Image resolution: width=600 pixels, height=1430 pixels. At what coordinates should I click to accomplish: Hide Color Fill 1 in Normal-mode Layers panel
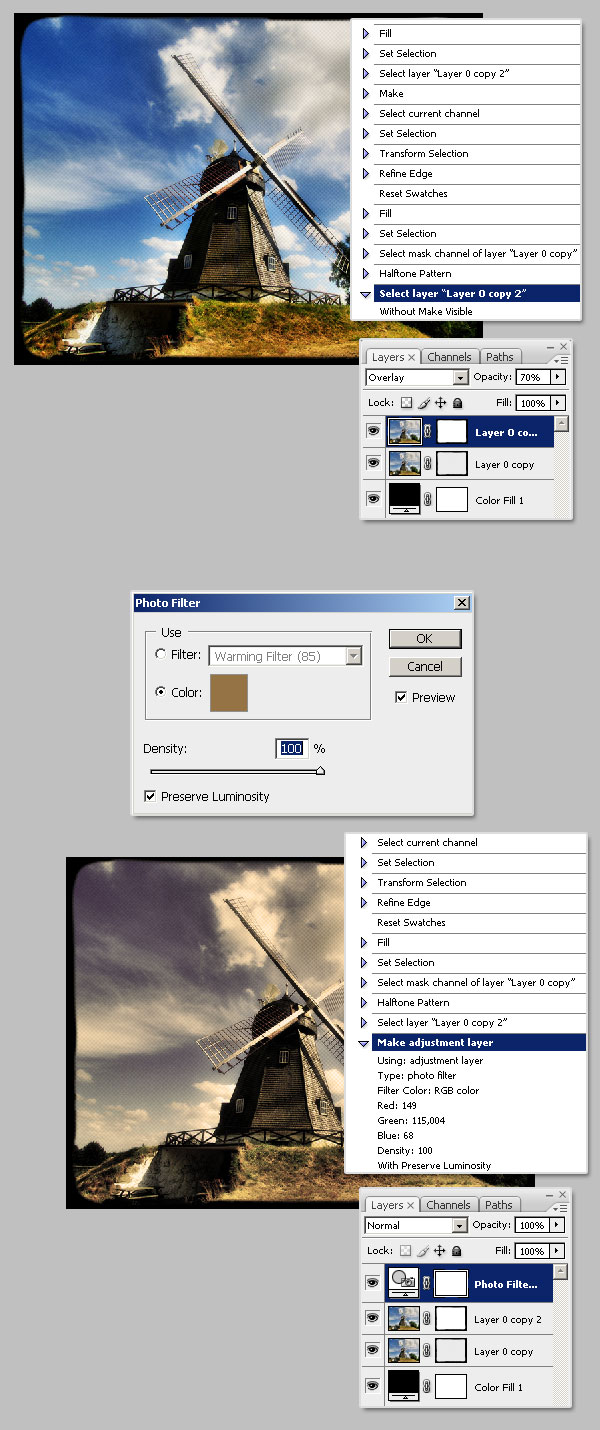point(373,1386)
